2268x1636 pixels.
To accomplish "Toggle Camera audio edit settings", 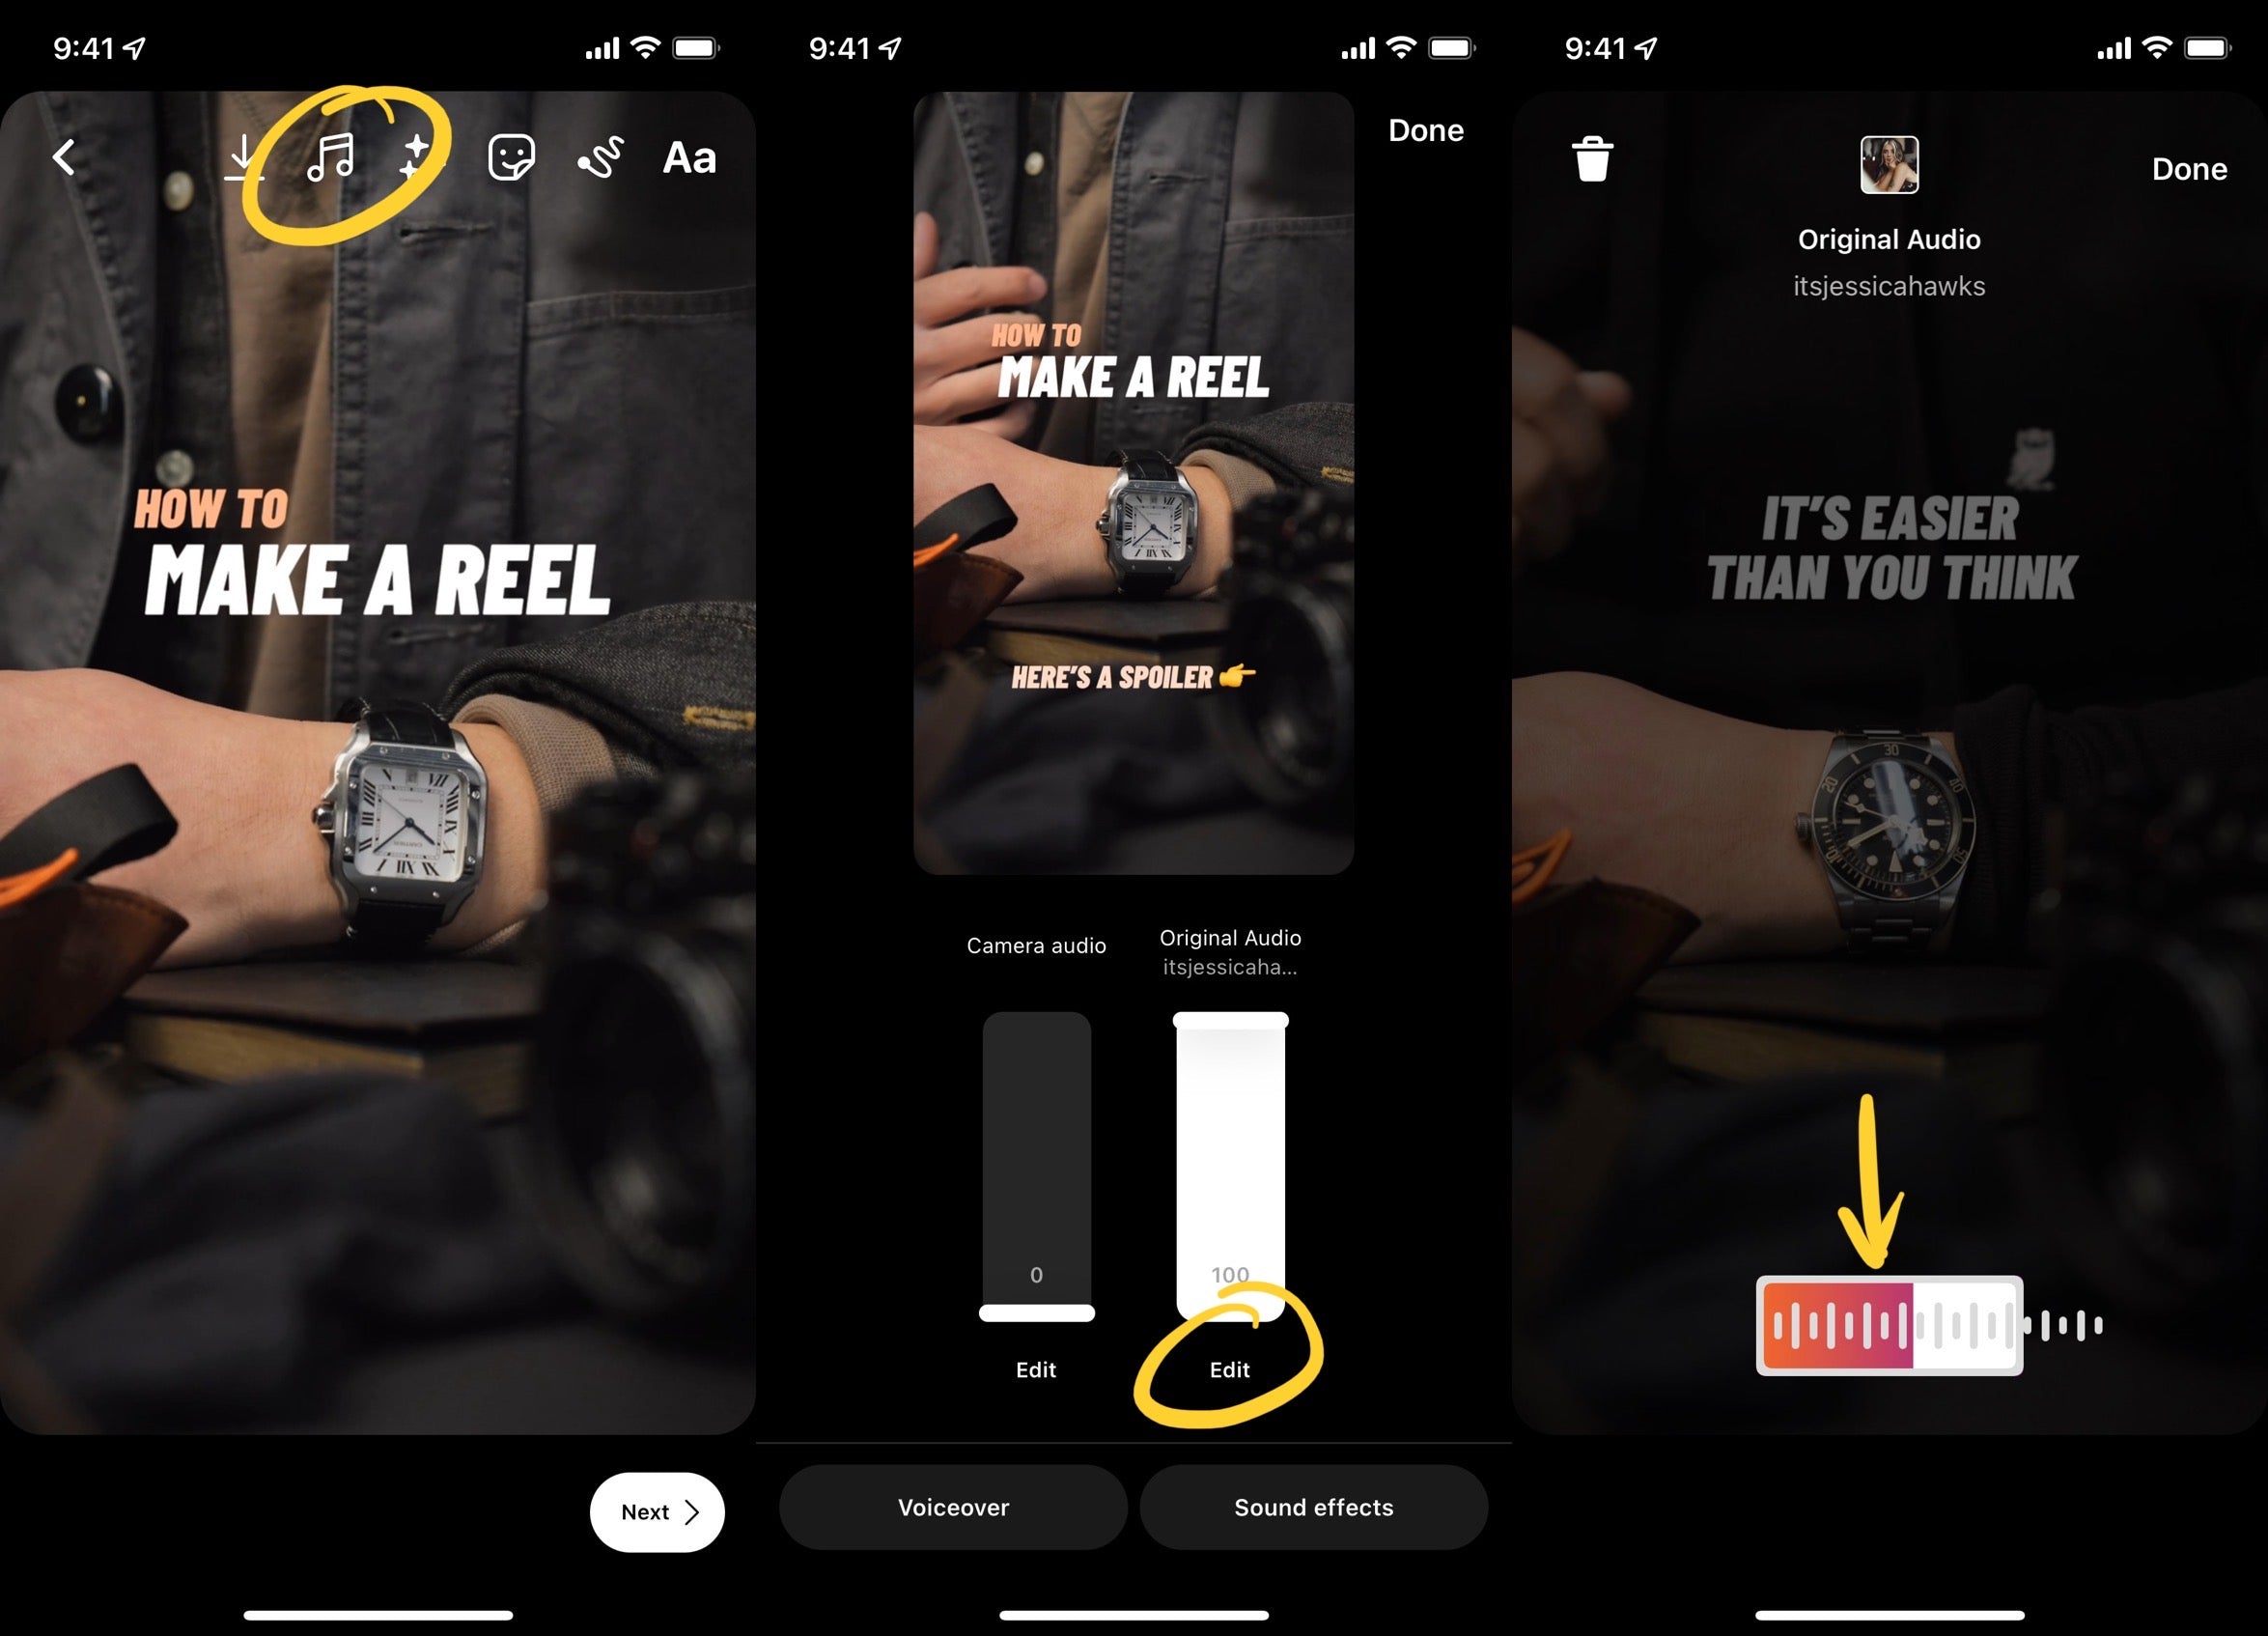I will 1034,1370.
